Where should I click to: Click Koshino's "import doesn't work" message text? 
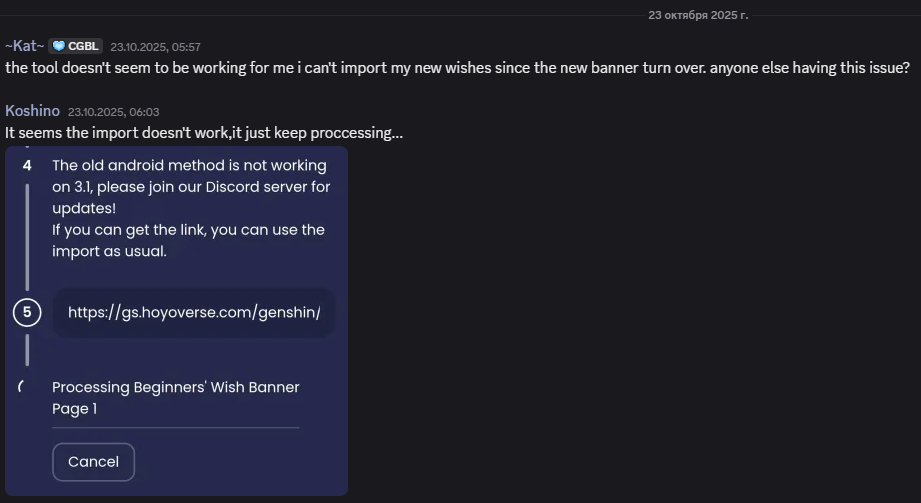204,132
